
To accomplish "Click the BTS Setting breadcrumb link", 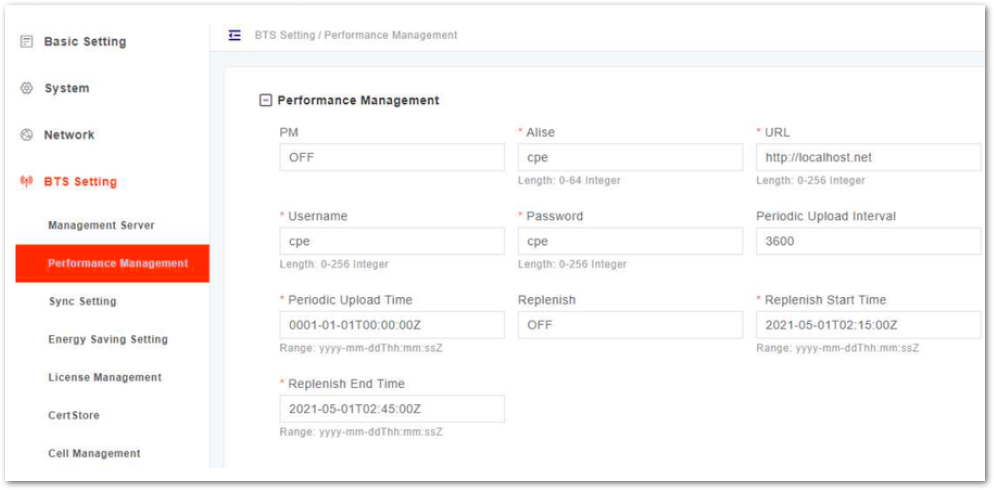I will pyautogui.click(x=285, y=35).
